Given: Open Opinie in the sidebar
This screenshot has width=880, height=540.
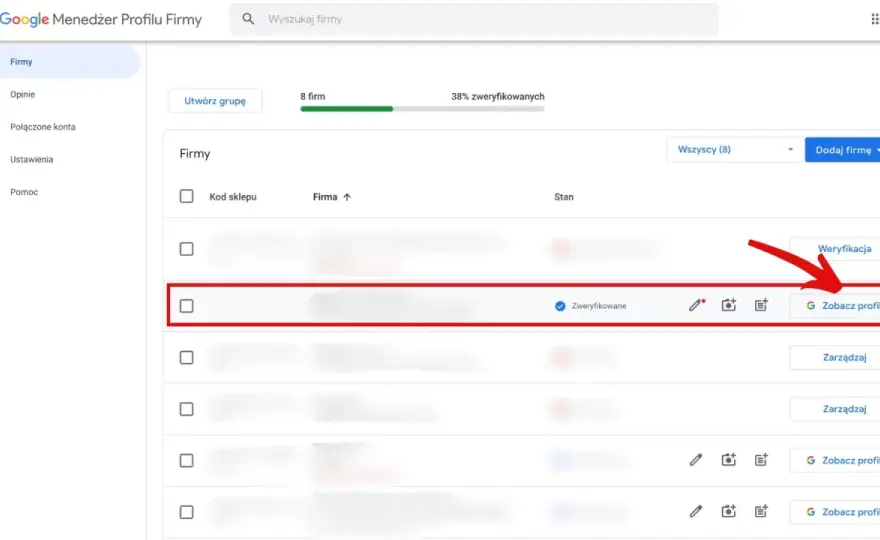Looking at the screenshot, I should (x=22, y=94).
